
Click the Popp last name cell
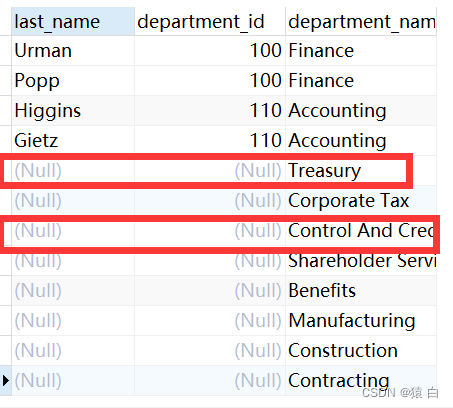[73, 81]
